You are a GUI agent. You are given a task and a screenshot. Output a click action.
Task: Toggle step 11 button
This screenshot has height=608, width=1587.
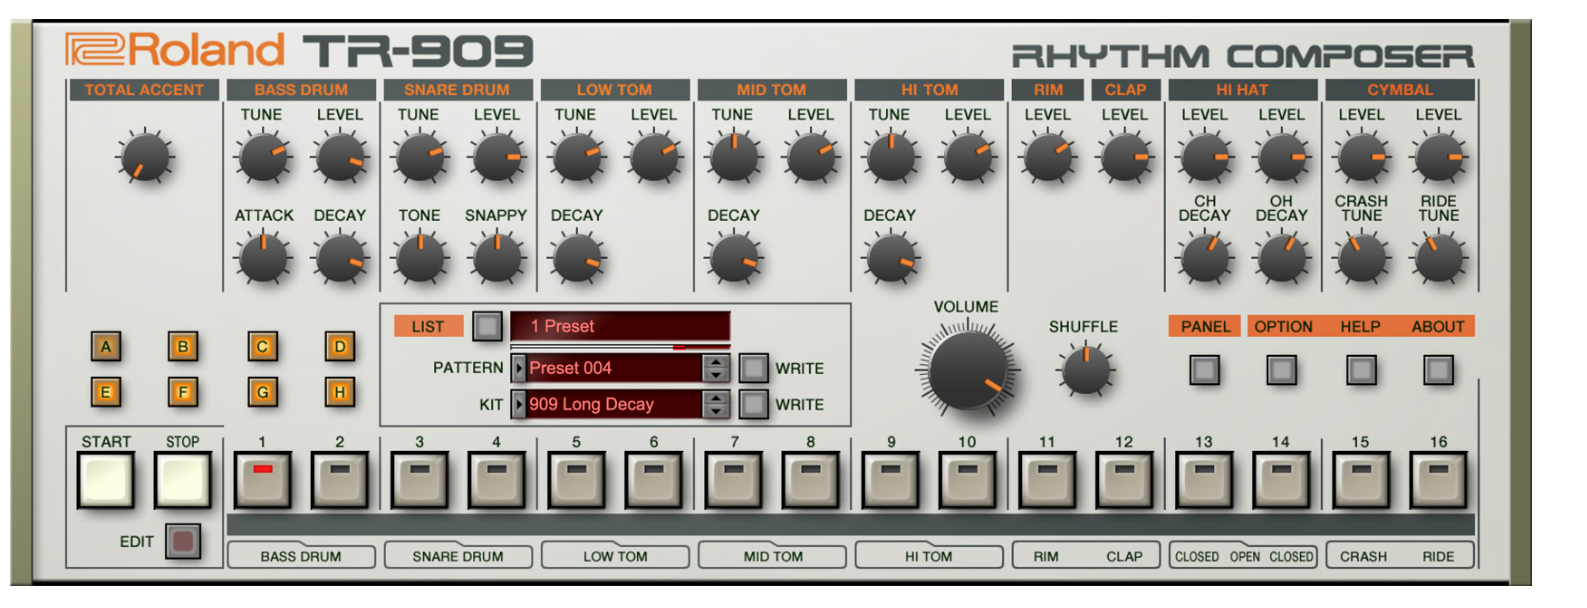[x=1047, y=481]
